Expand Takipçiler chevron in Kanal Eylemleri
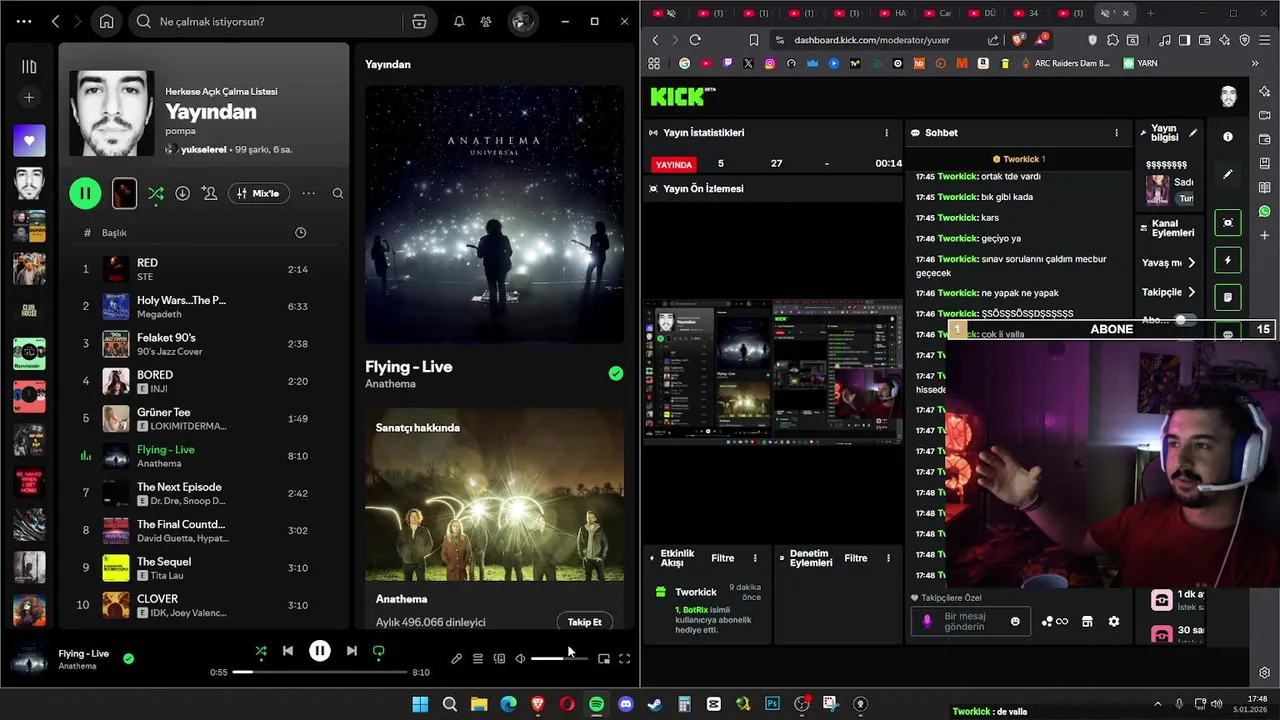This screenshot has width=1280, height=720. (x=1191, y=292)
